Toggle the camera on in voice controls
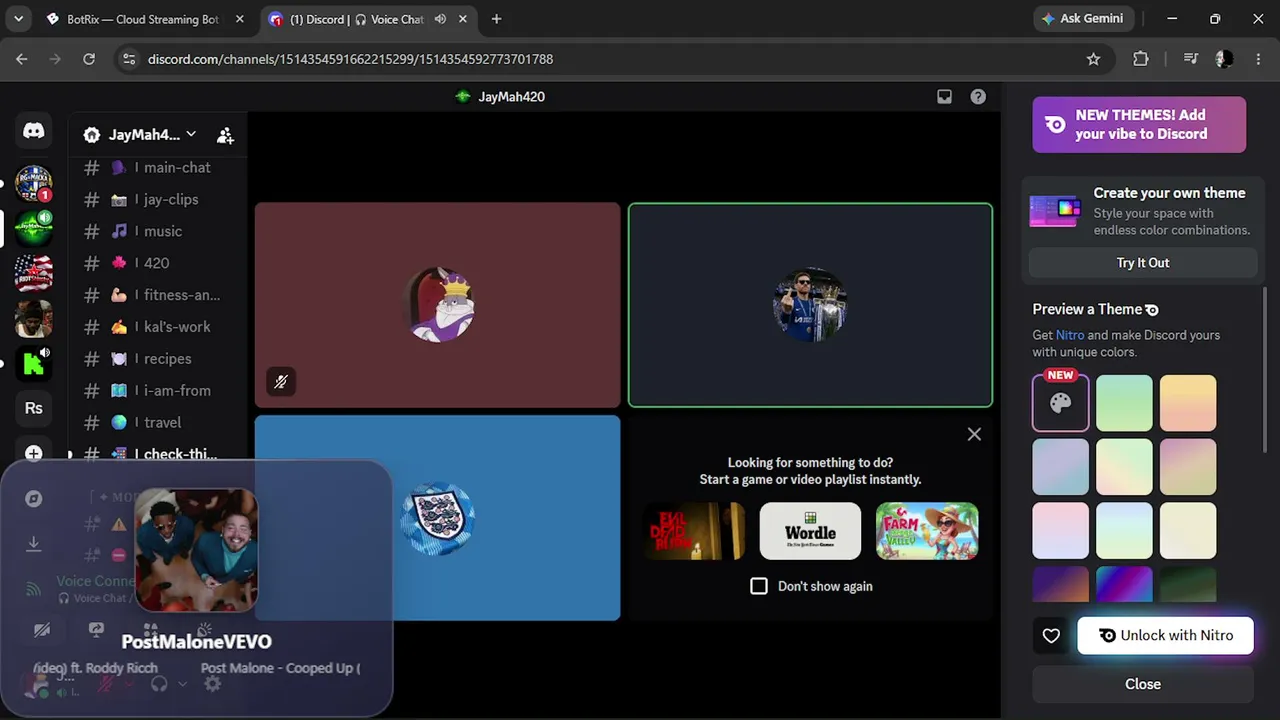 [42, 630]
